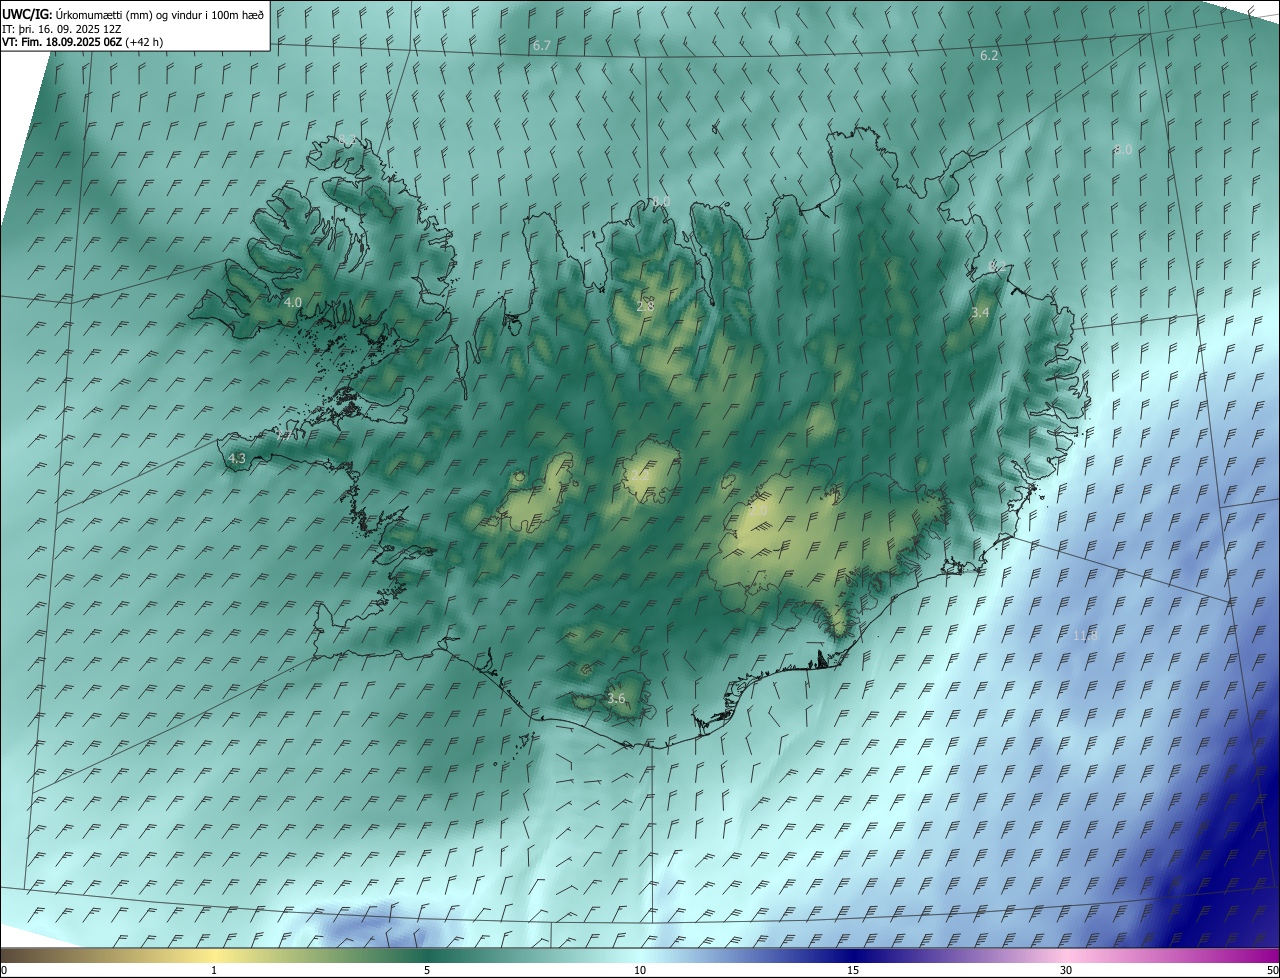Click the color scale tick labeled 1

click(214, 970)
